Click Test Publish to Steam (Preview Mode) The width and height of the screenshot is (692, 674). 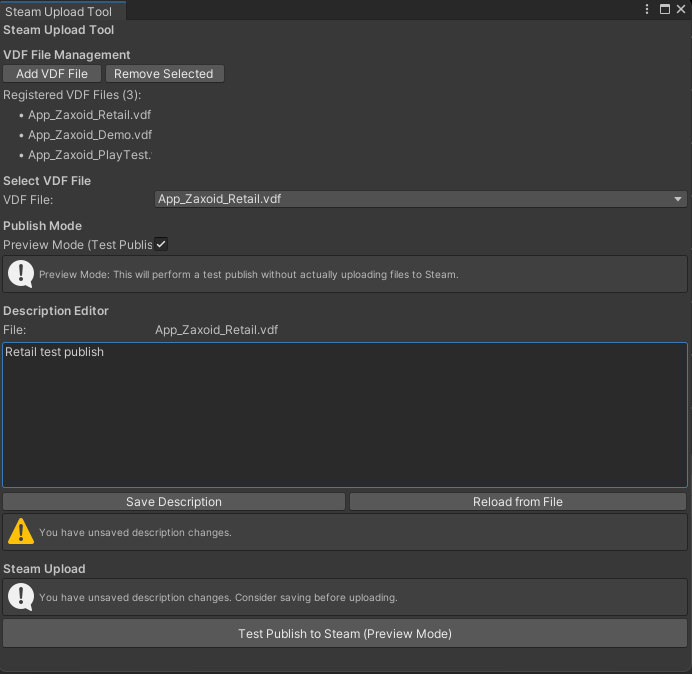pyautogui.click(x=345, y=633)
